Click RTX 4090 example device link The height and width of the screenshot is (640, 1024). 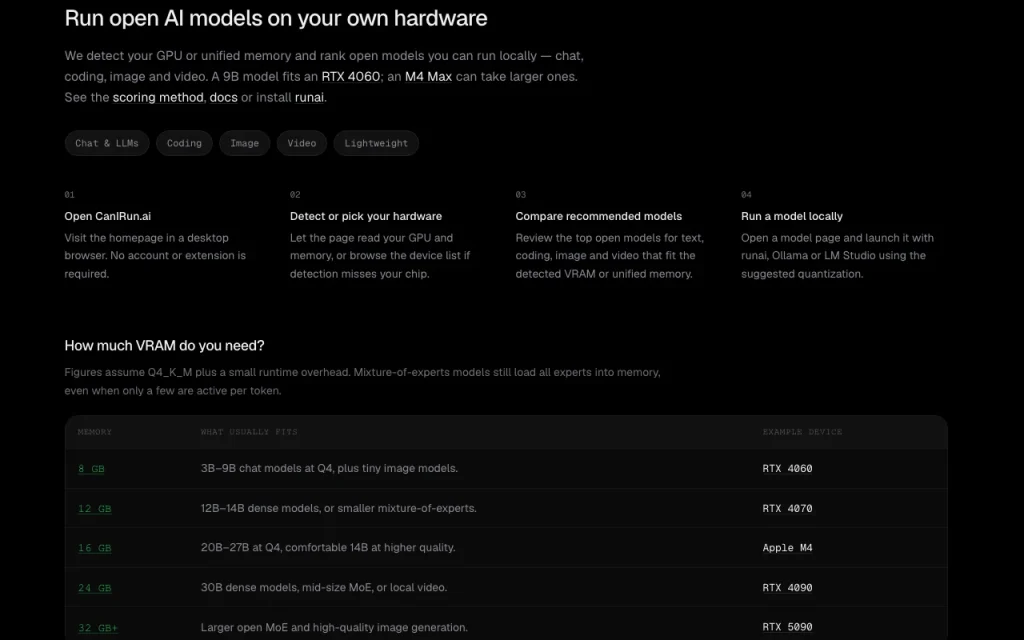pyautogui.click(x=788, y=588)
